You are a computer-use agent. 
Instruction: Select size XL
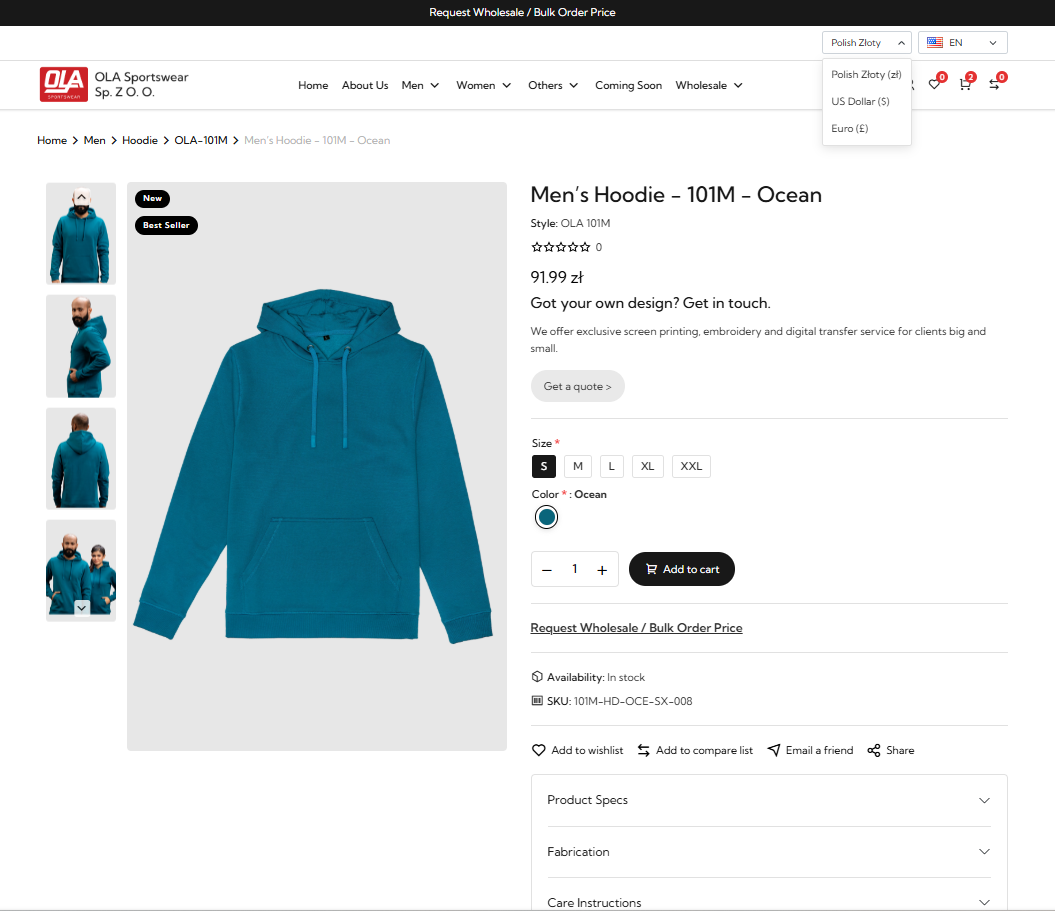pos(647,466)
